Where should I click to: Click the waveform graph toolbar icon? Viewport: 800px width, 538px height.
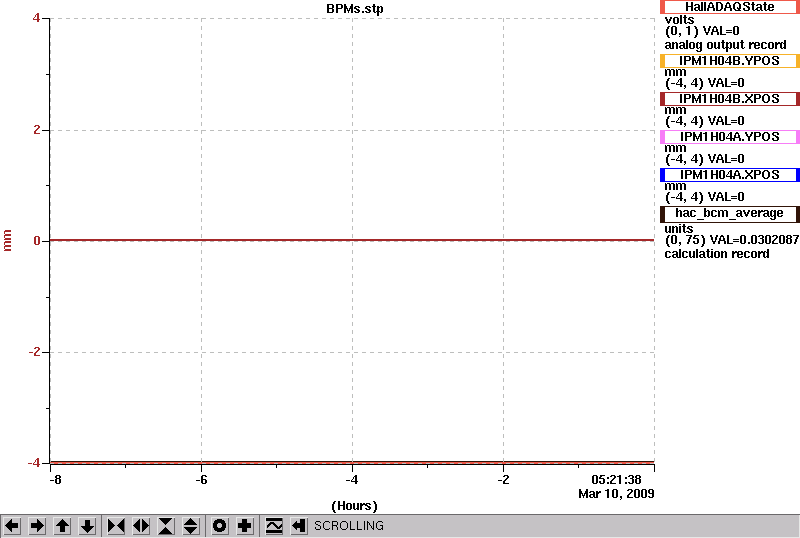pos(274,526)
